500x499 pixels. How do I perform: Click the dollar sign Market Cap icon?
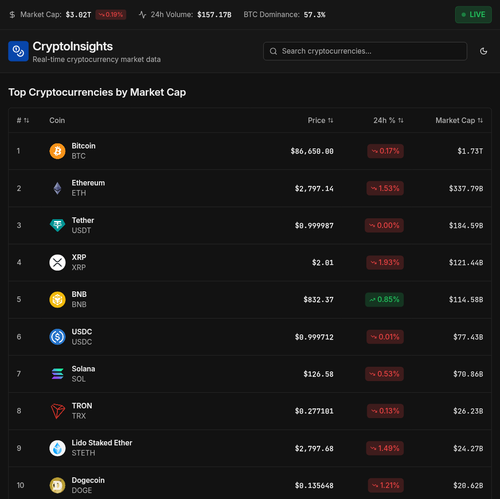point(12,15)
